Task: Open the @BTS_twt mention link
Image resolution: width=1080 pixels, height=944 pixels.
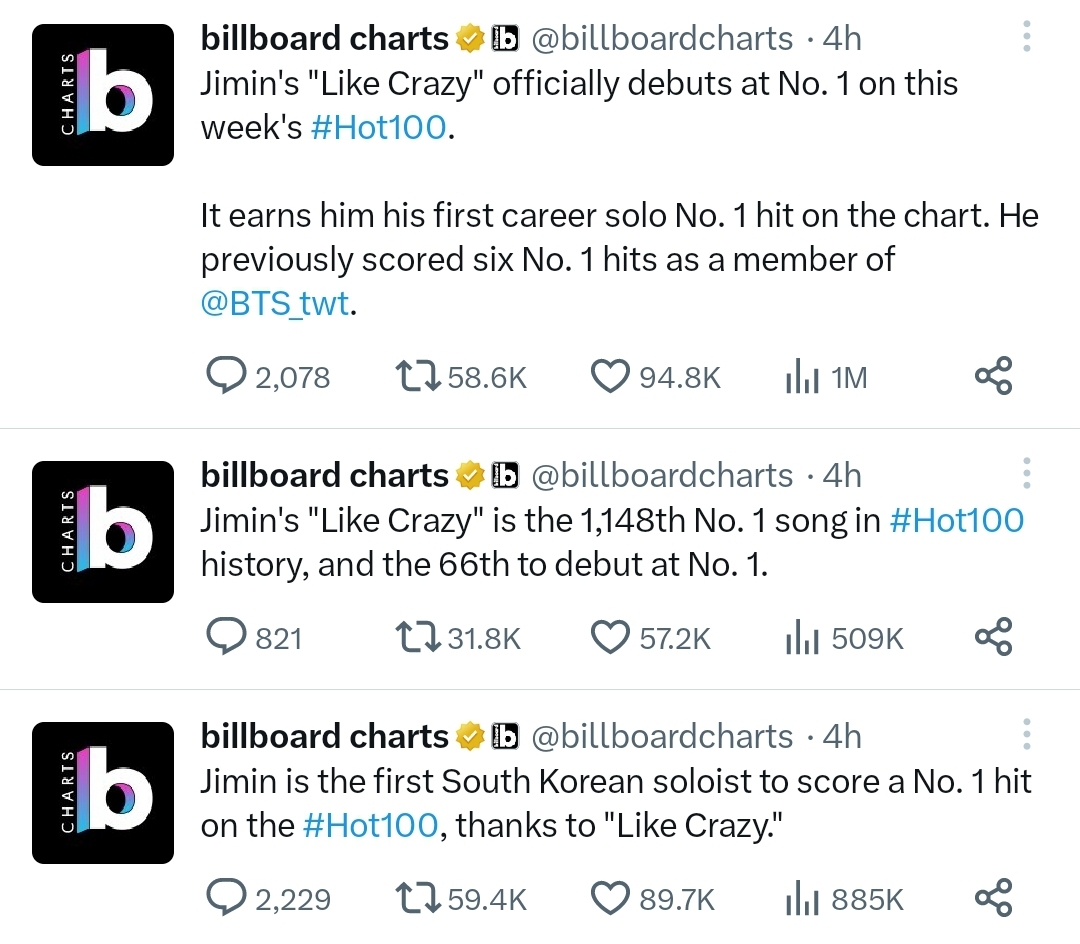Action: 276,304
